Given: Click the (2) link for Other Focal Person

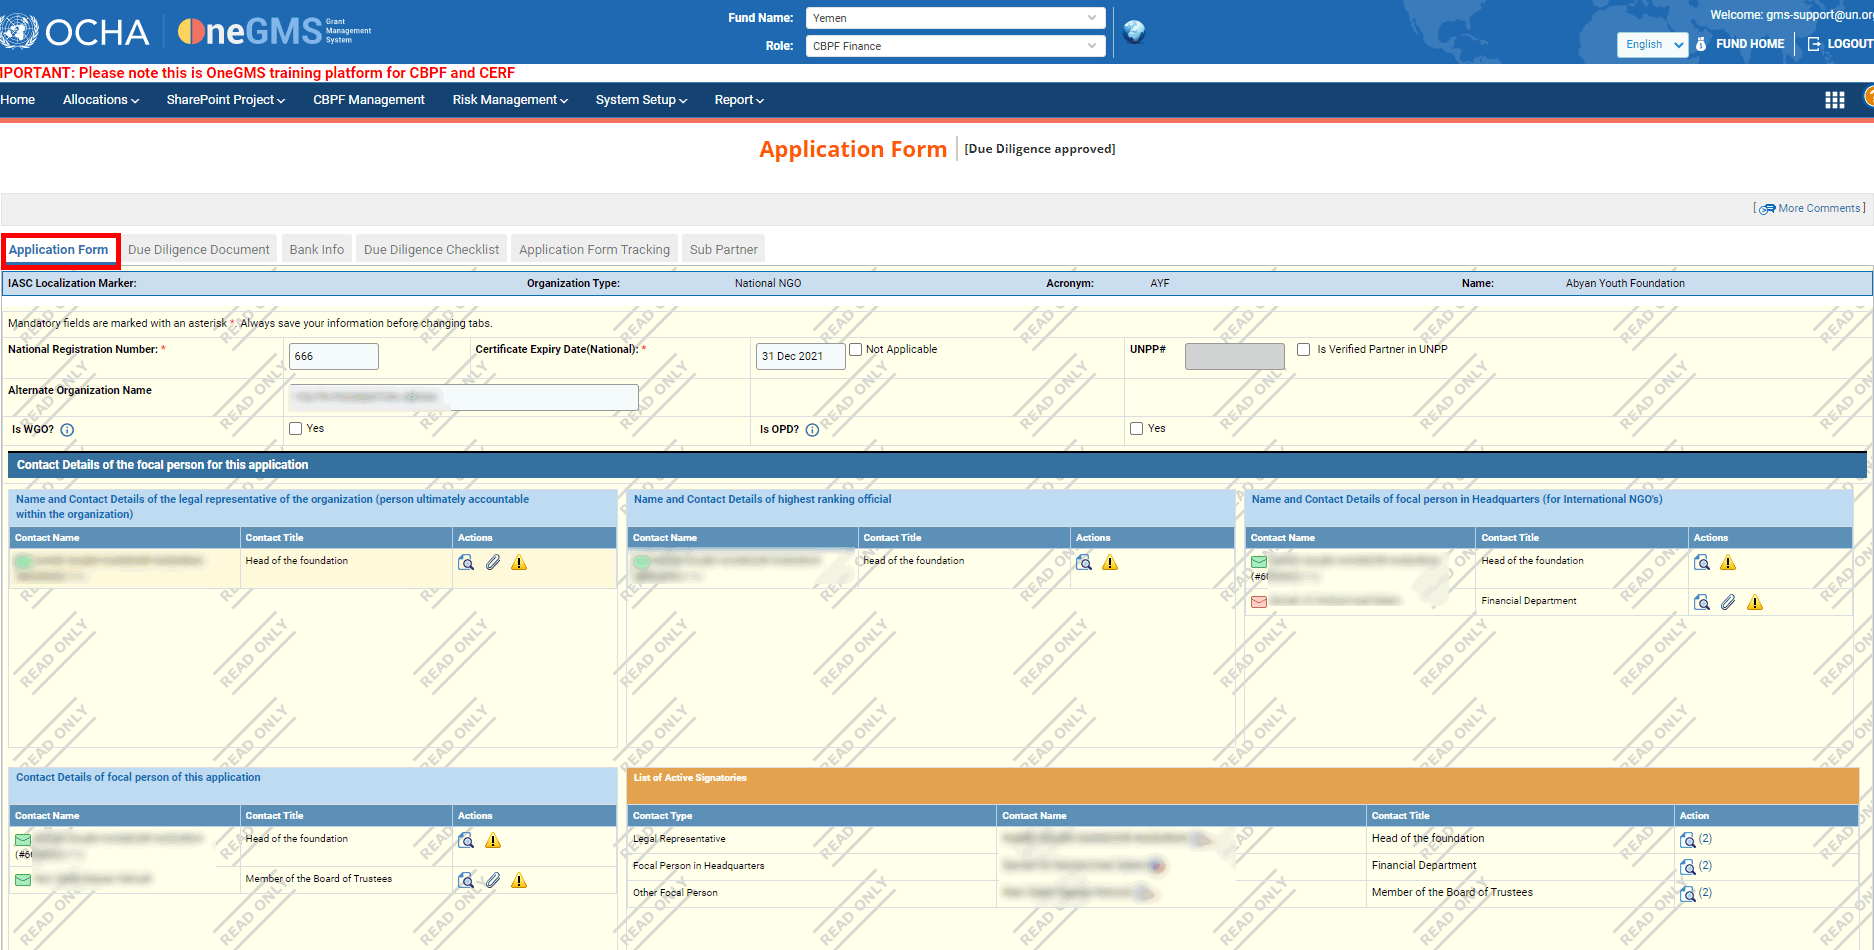Looking at the screenshot, I should [1705, 893].
